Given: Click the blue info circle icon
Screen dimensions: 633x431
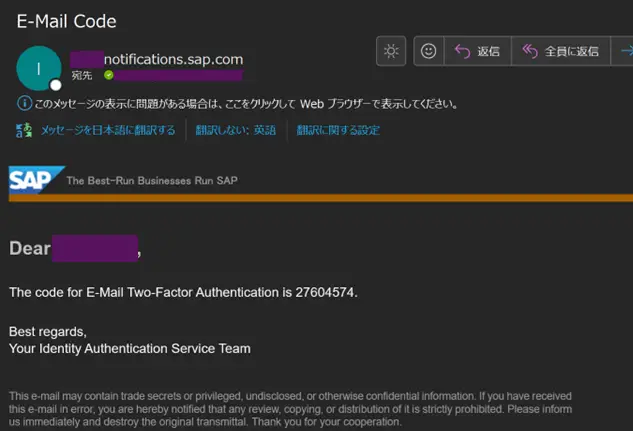Looking at the screenshot, I should [x=24, y=103].
